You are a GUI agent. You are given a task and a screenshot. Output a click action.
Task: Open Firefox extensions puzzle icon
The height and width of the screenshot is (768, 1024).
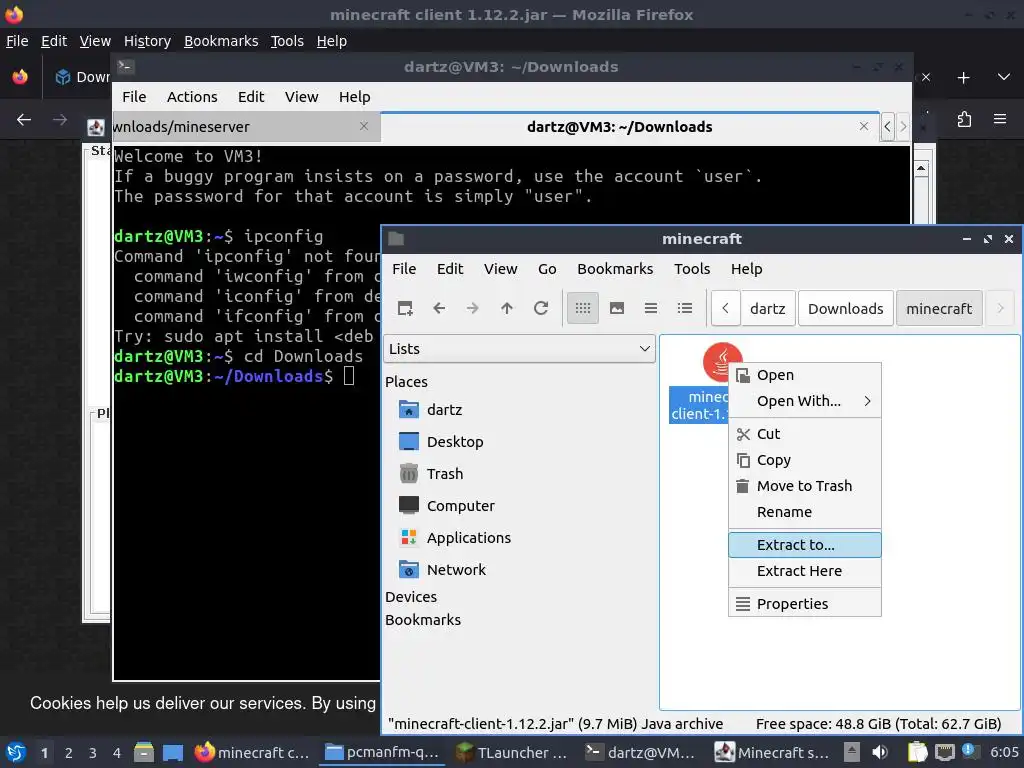coord(965,119)
